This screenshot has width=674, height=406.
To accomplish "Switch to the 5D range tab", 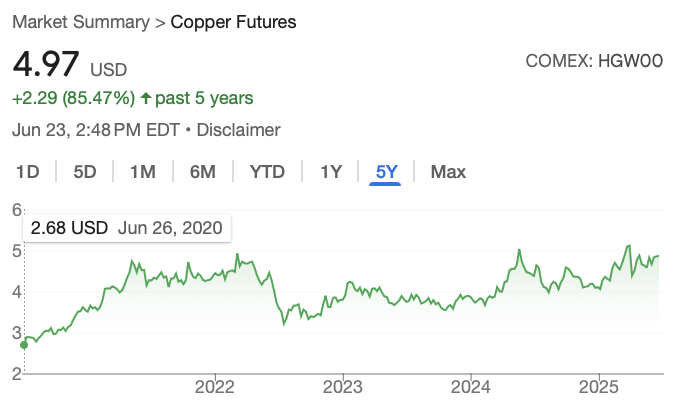I will pyautogui.click(x=85, y=172).
